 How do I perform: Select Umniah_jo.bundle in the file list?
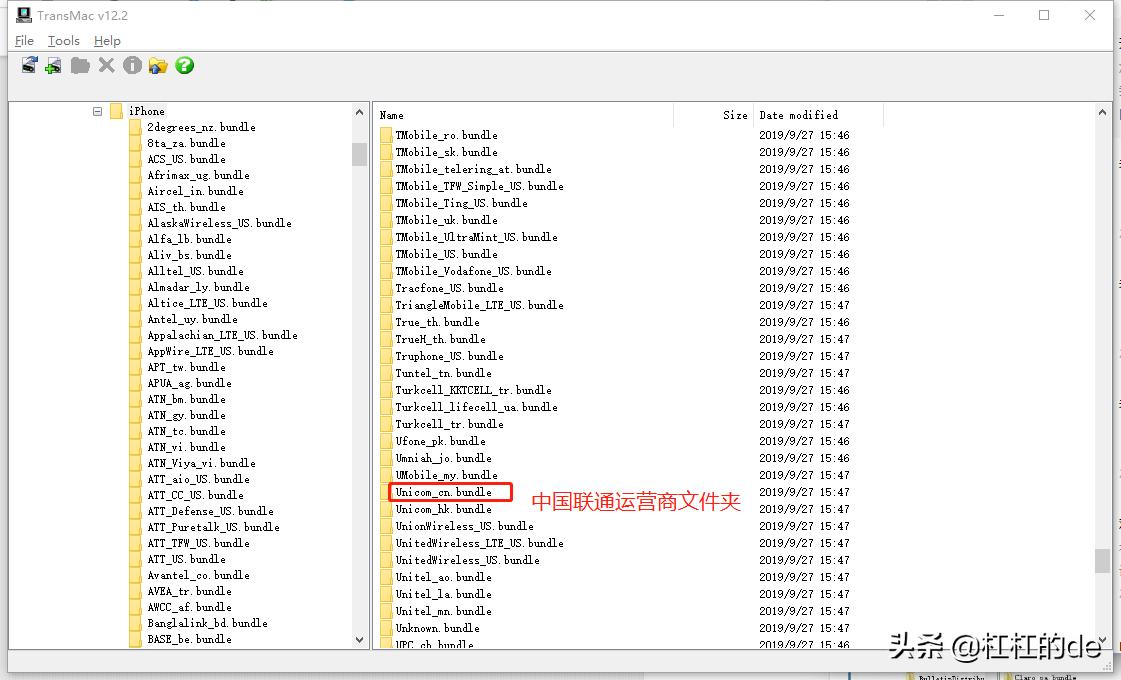click(x=443, y=458)
